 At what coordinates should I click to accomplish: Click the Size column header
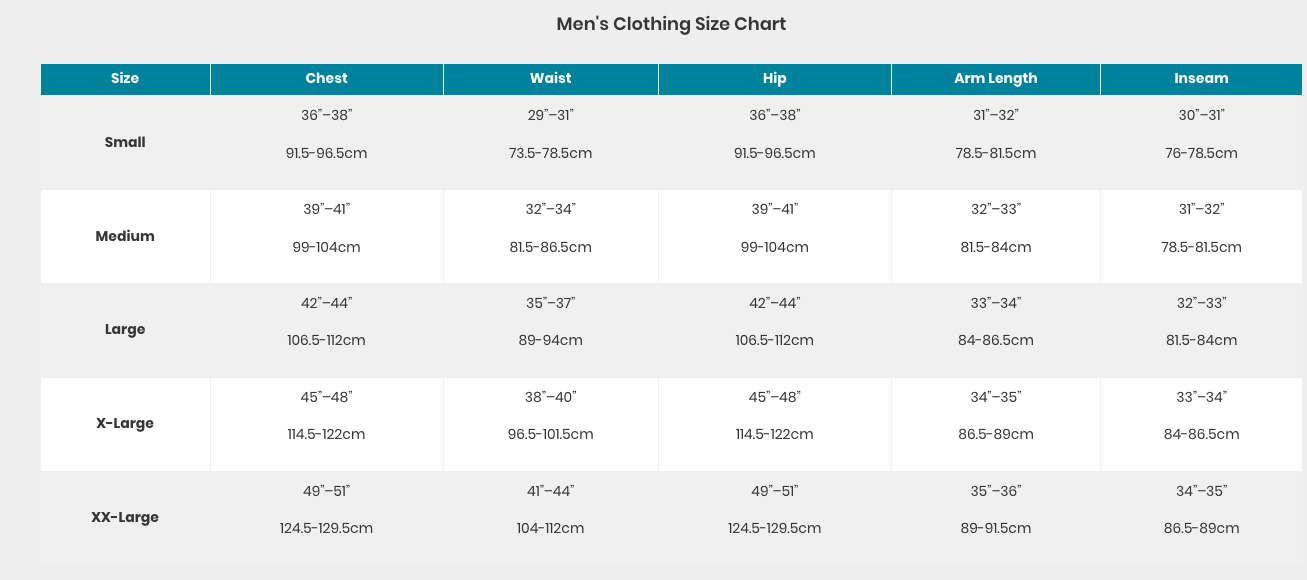[x=125, y=78]
